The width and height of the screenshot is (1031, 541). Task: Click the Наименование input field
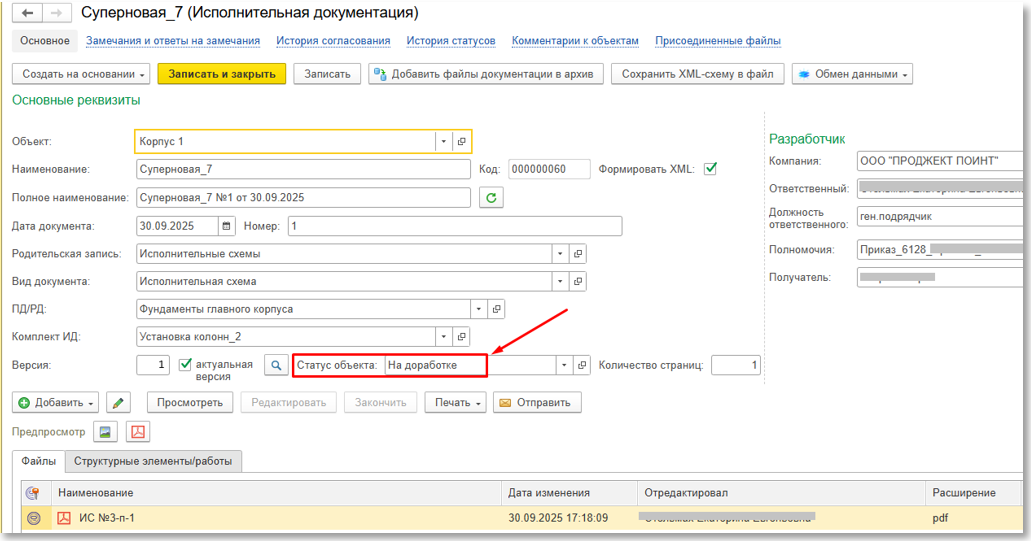coord(302,170)
